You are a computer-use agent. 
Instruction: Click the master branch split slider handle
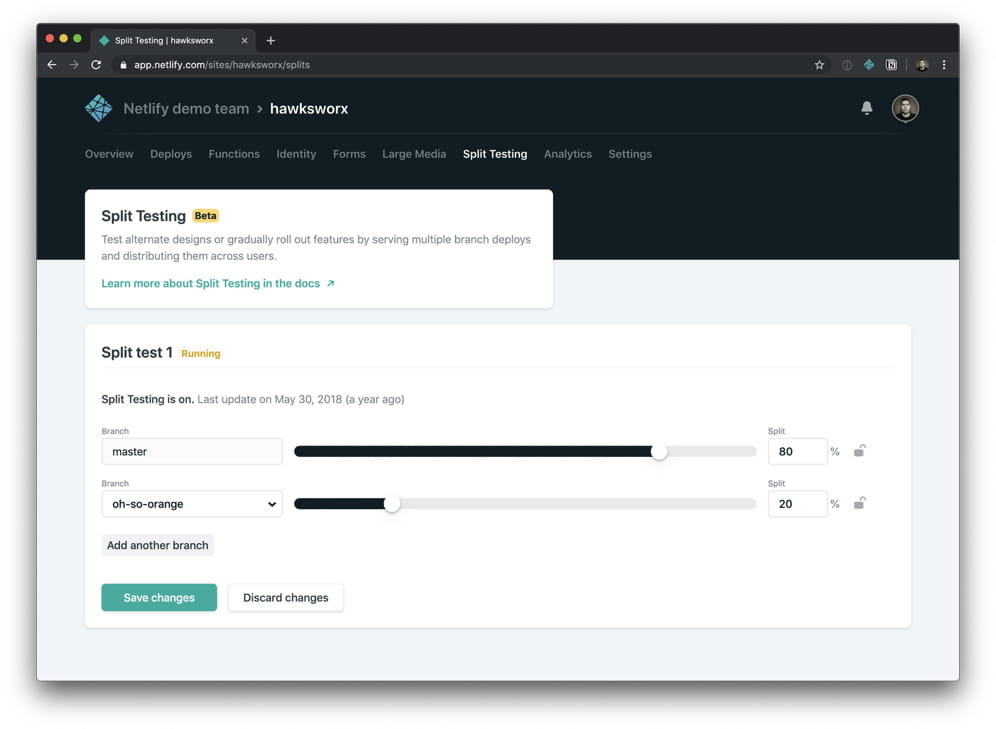point(659,451)
